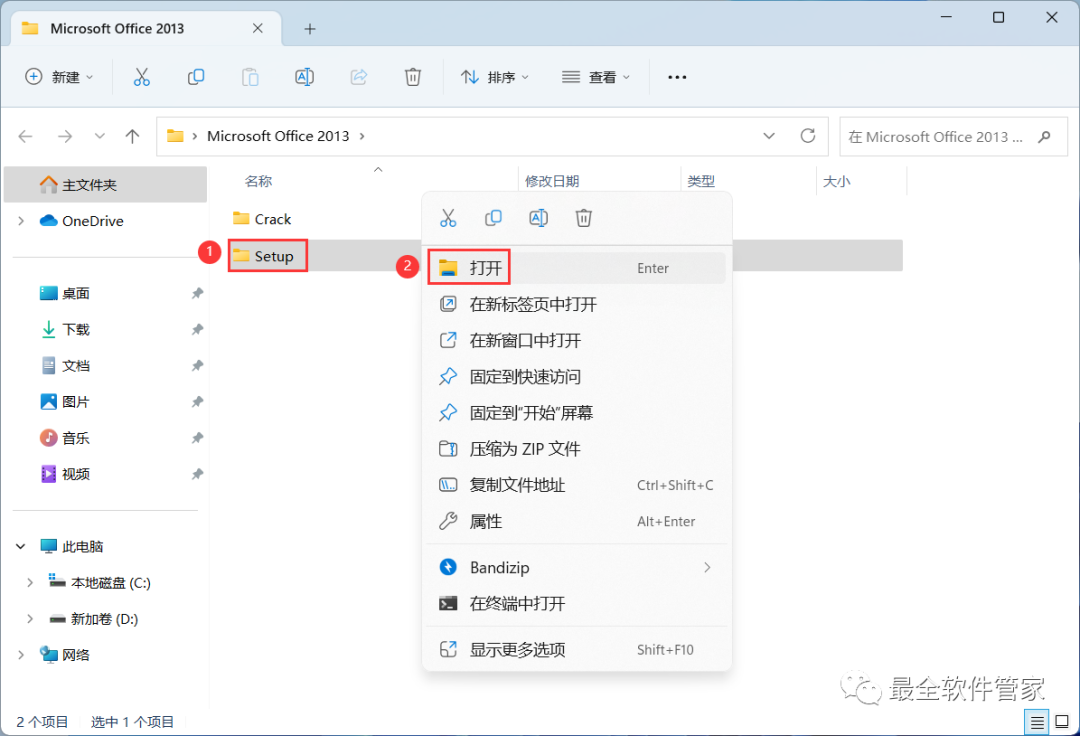This screenshot has height=736, width=1080.
Task: Click the search magnifier icon
Action: pyautogui.click(x=1044, y=136)
